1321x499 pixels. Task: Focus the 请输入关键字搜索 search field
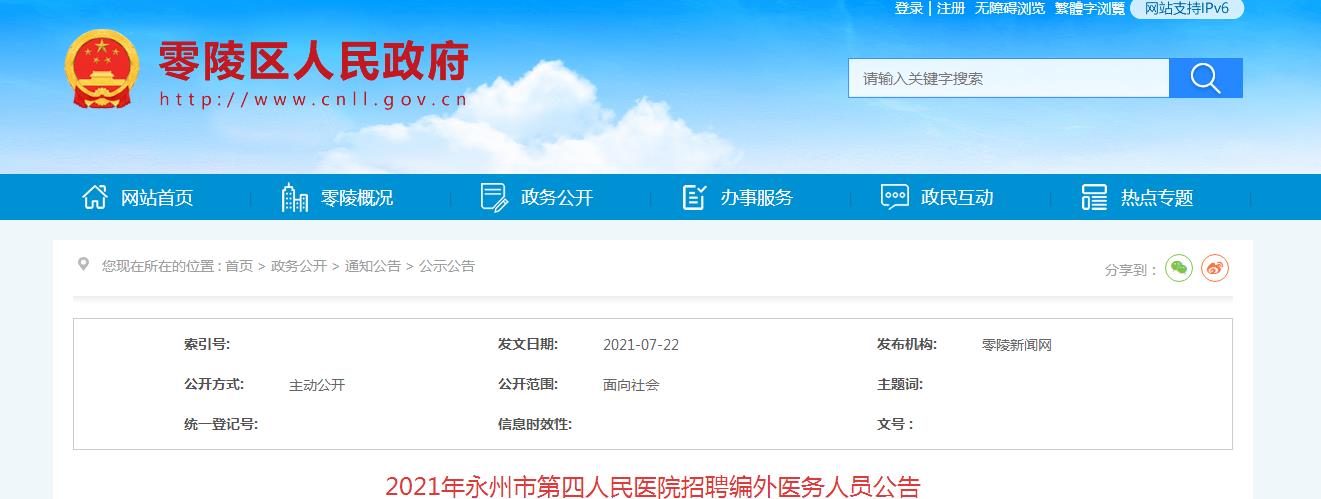[x=1009, y=78]
